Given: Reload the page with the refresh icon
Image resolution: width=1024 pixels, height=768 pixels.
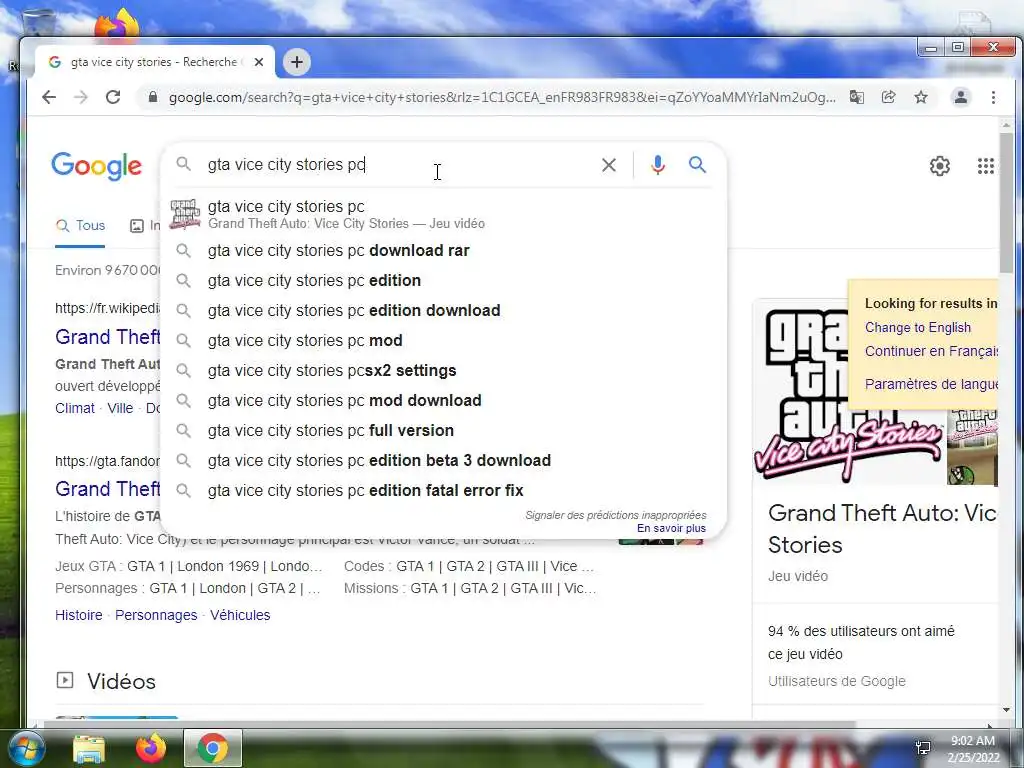Looking at the screenshot, I should coord(113,97).
